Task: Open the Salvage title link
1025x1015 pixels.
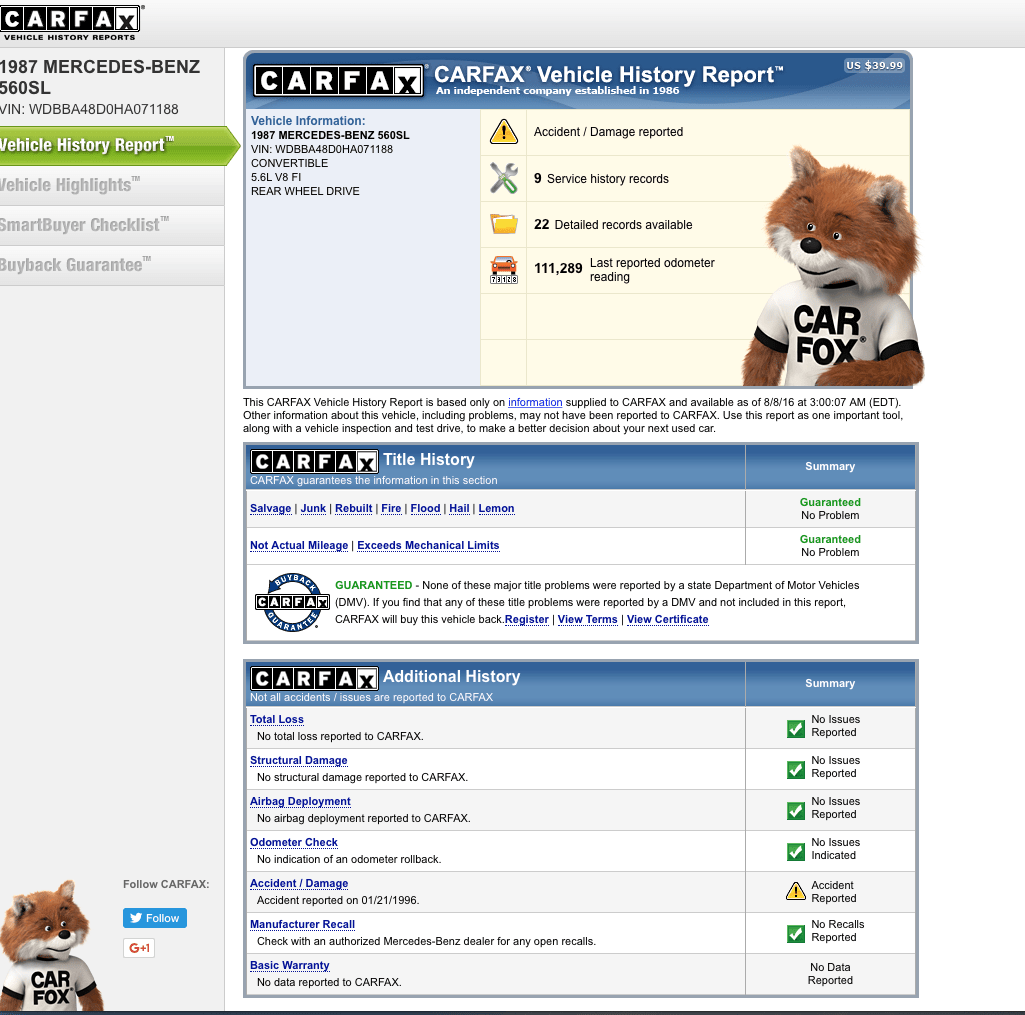Action: pos(271,508)
